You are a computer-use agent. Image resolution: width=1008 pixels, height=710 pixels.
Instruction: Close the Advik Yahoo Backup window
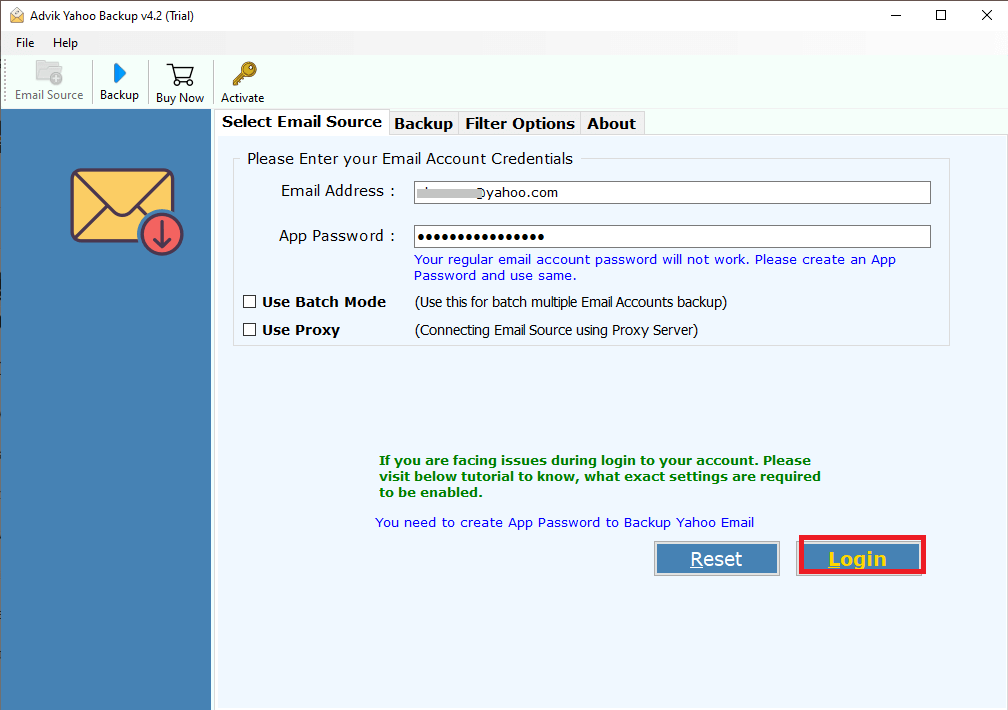tap(987, 15)
